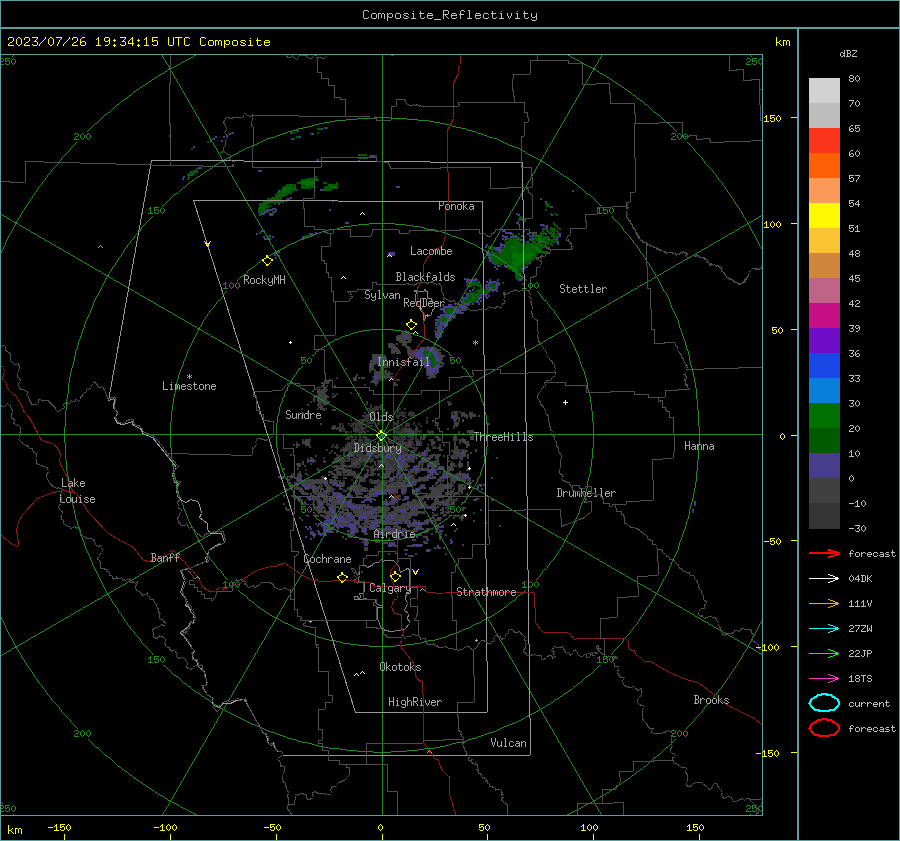Click the dBZ legend heading
This screenshot has width=900, height=841.
(x=848, y=54)
